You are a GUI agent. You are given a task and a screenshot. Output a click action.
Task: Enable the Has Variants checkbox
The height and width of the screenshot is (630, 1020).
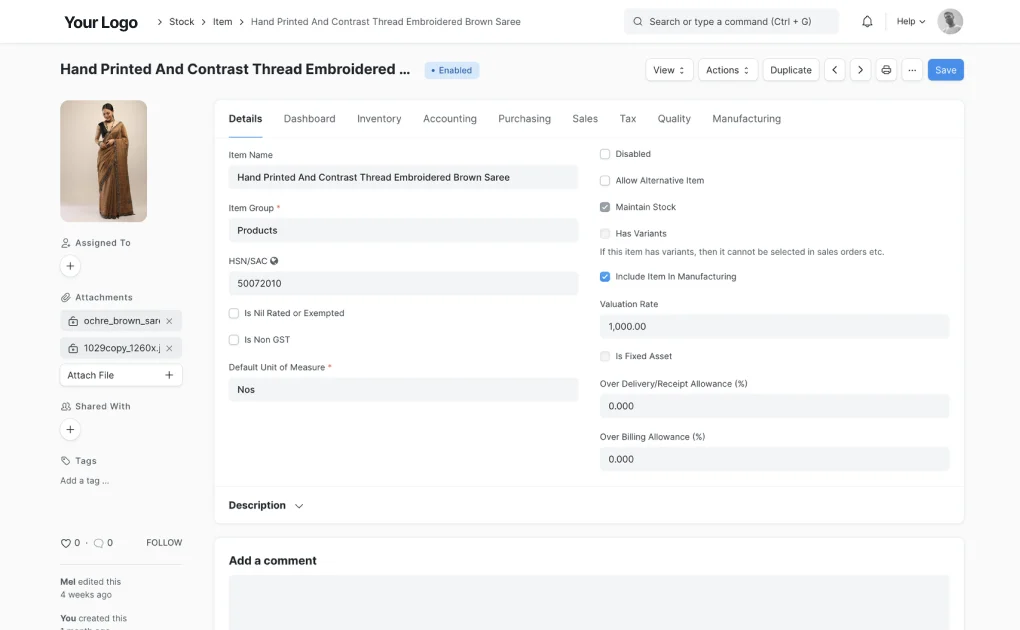click(x=604, y=233)
